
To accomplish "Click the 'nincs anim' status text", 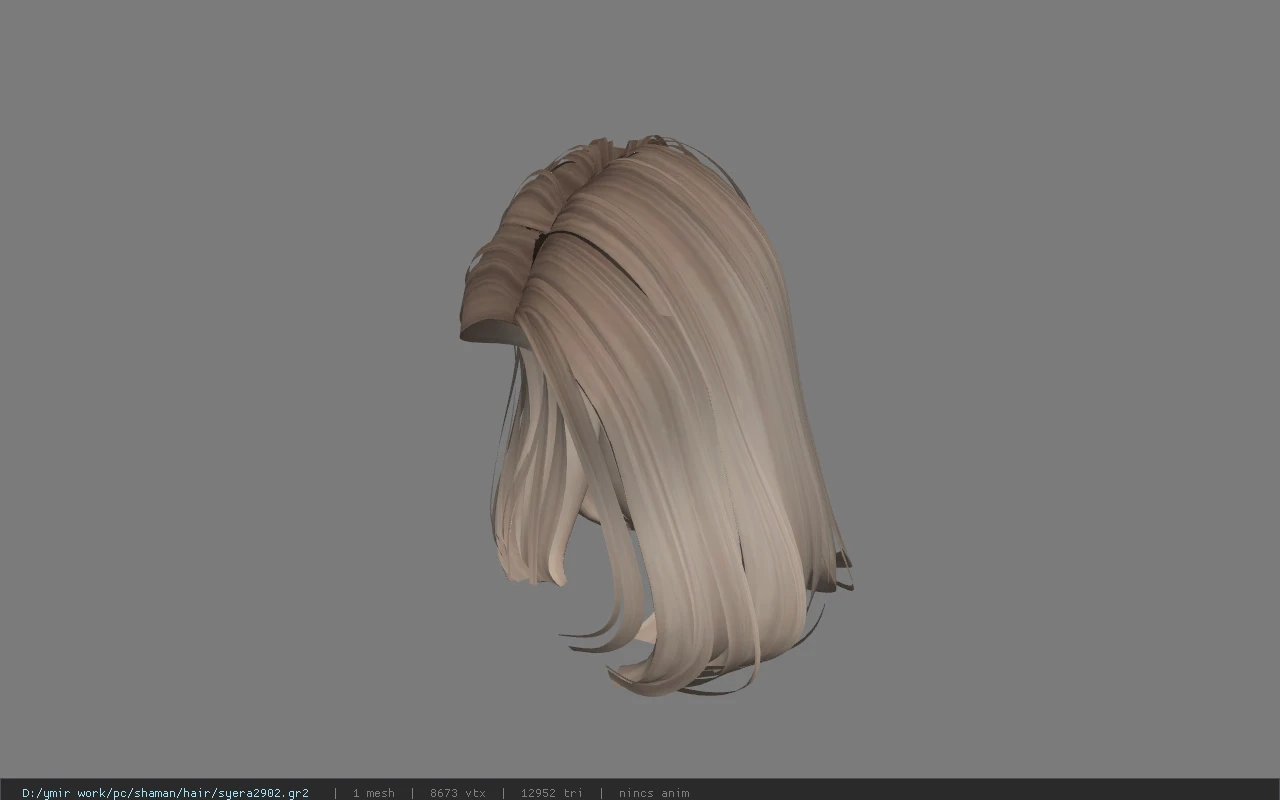I will coord(653,793).
